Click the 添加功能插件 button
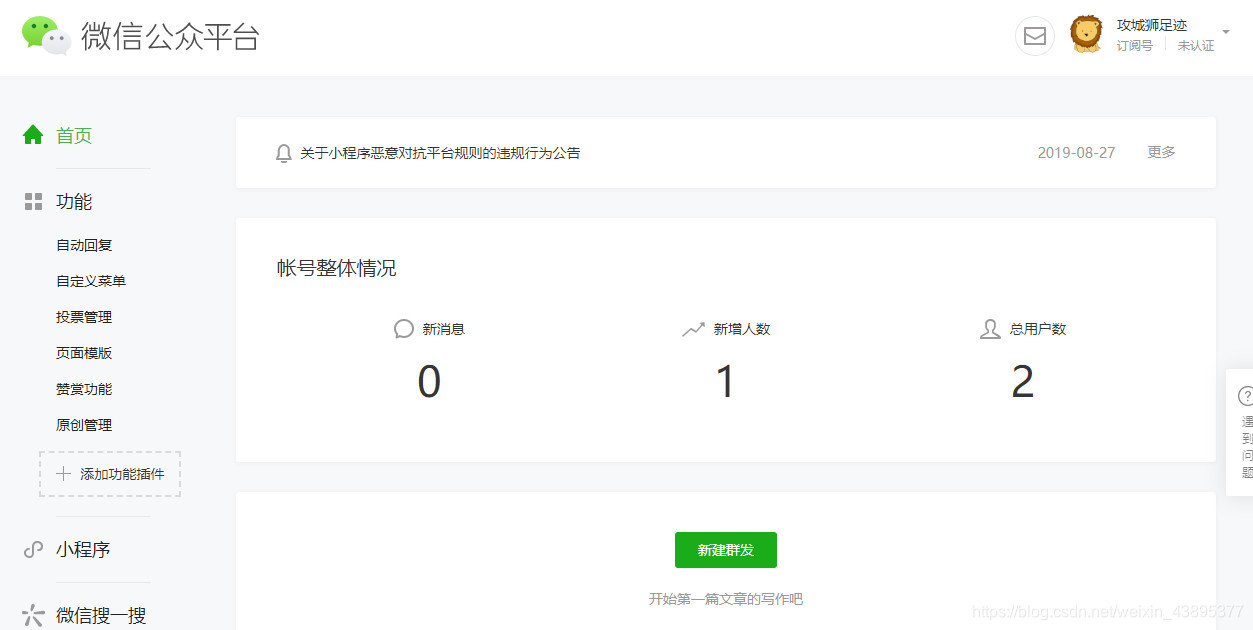Image resolution: width=1253 pixels, height=630 pixels. tap(110, 474)
